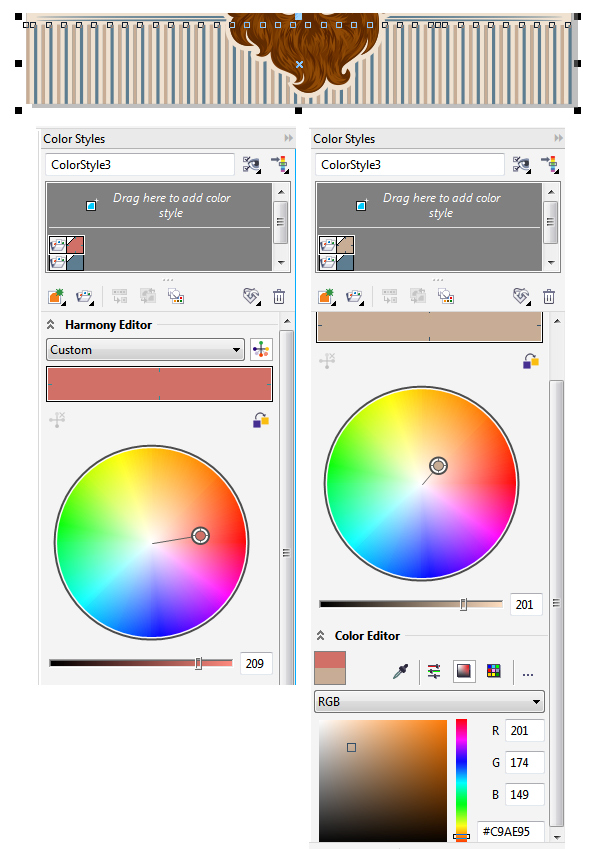Click style list scroll-down arrow in tan-harmony panel
This screenshot has width=600, height=849.
[x=551, y=263]
